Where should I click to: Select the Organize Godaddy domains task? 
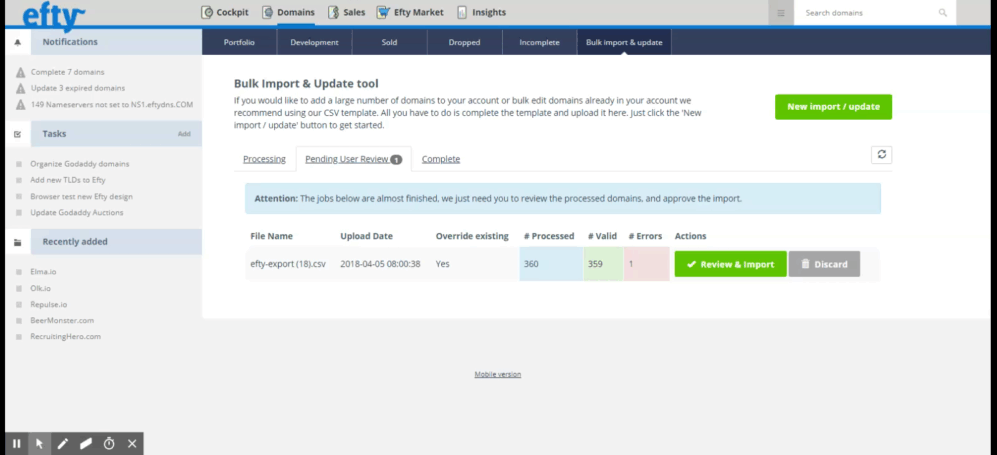pyautogui.click(x=79, y=164)
